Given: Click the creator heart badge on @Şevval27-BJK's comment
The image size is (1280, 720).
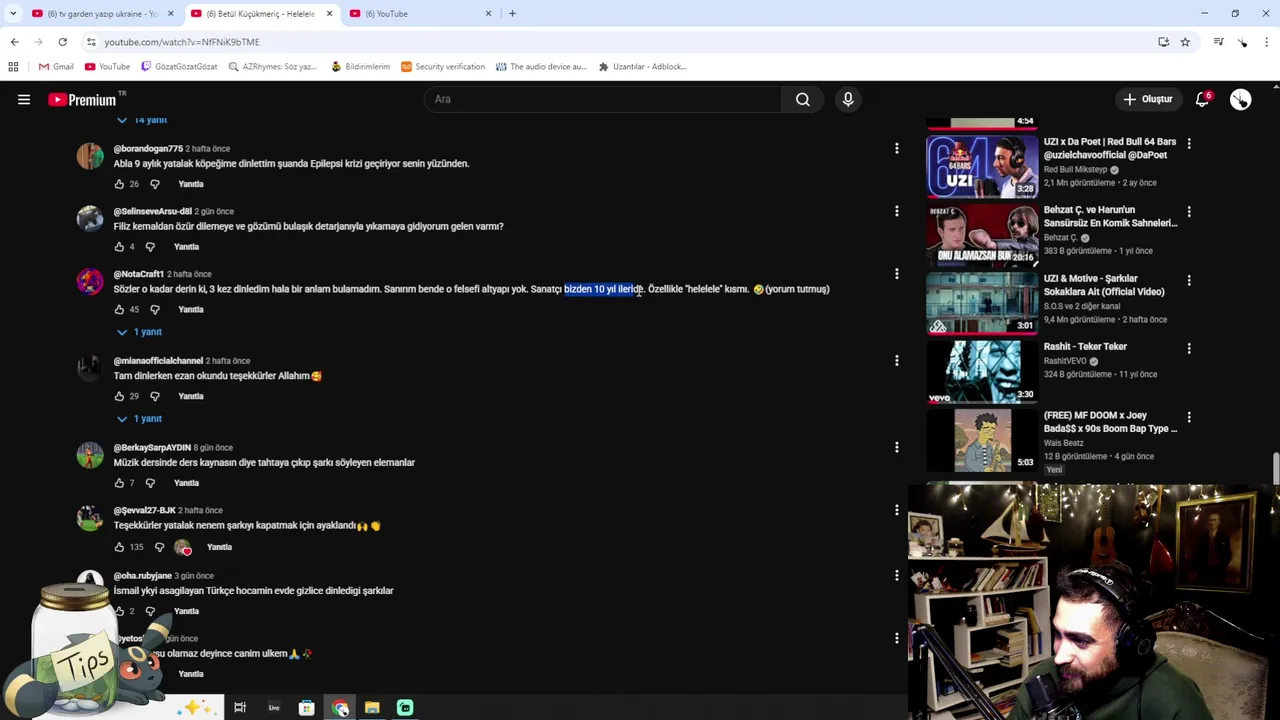Looking at the screenshot, I should [x=183, y=547].
